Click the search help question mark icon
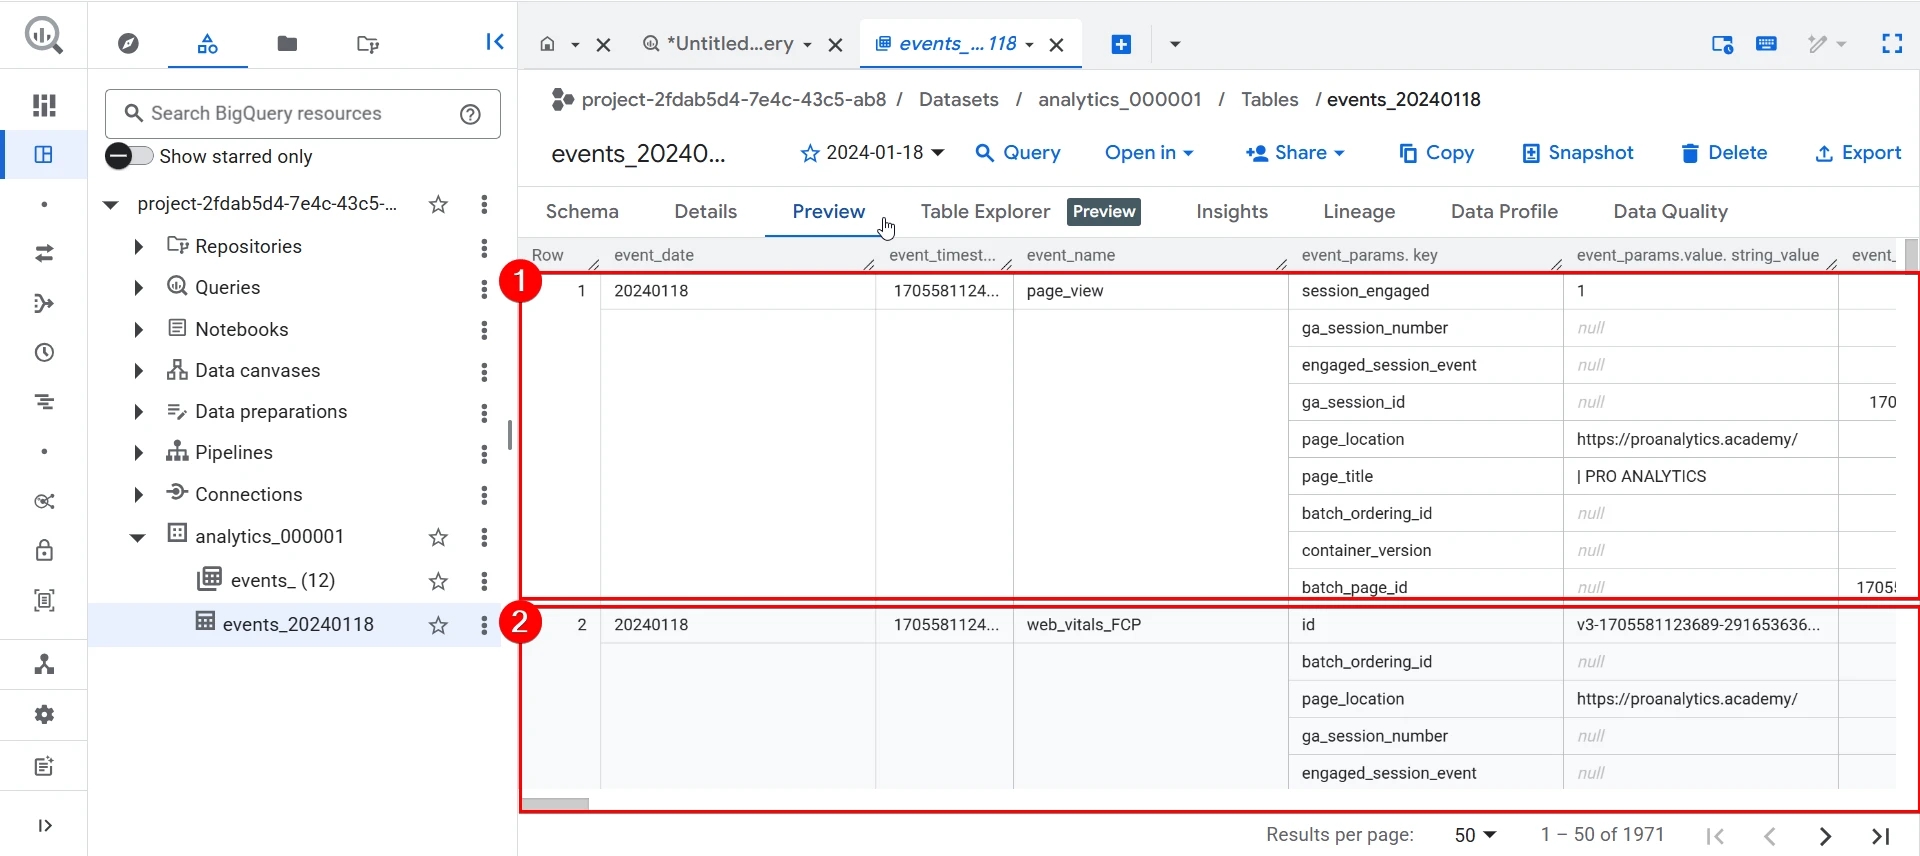 click(x=470, y=114)
